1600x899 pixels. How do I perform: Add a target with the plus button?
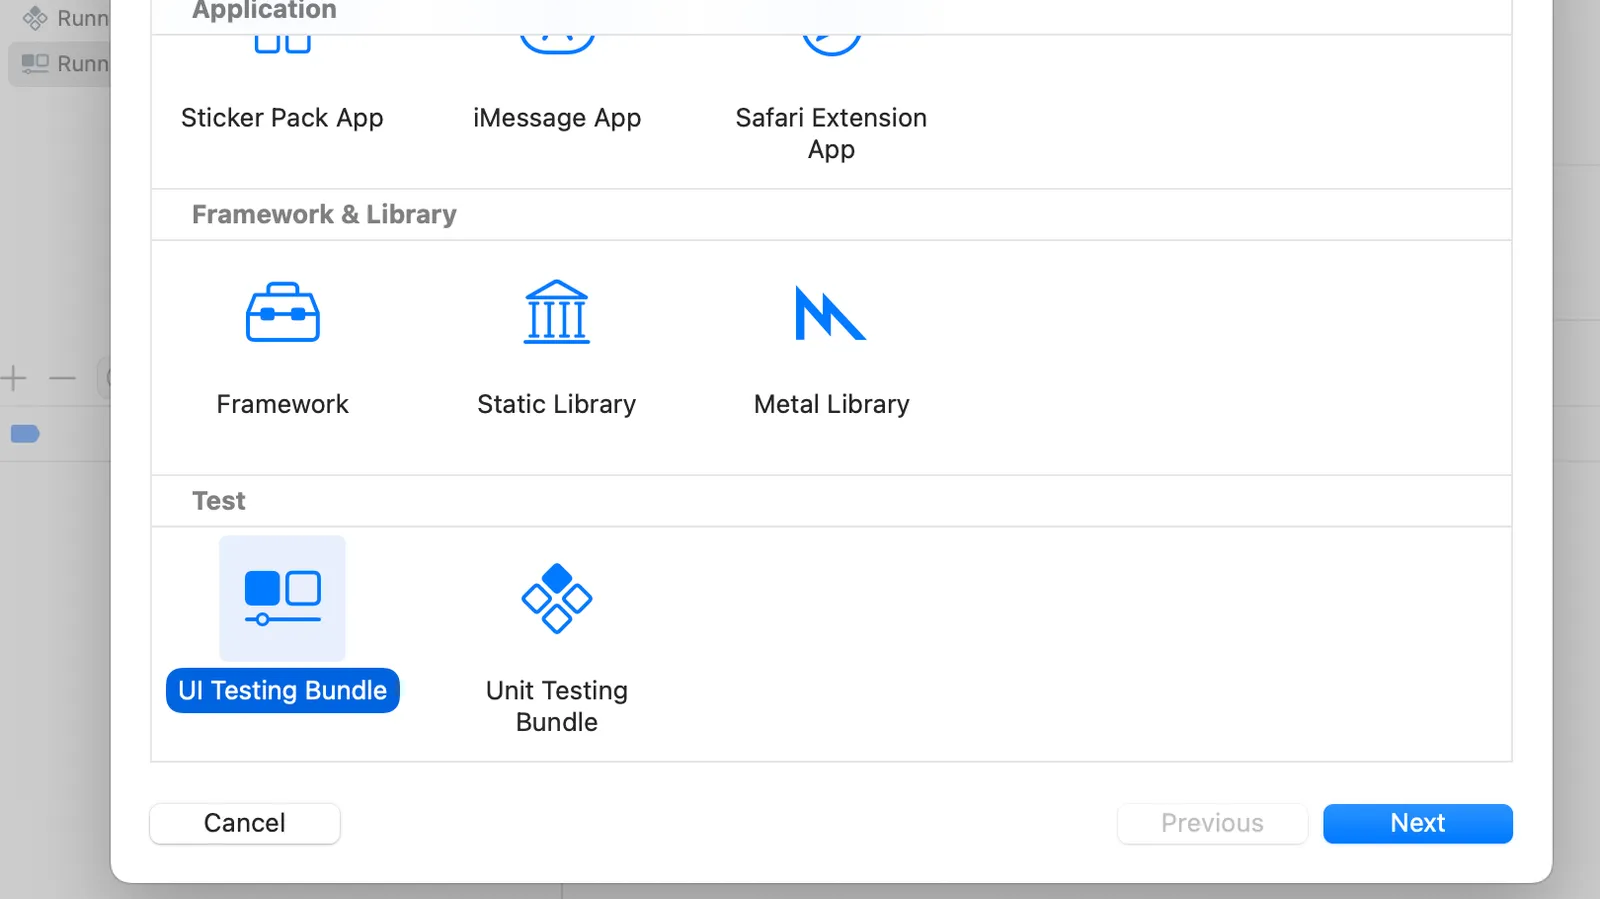pyautogui.click(x=13, y=378)
